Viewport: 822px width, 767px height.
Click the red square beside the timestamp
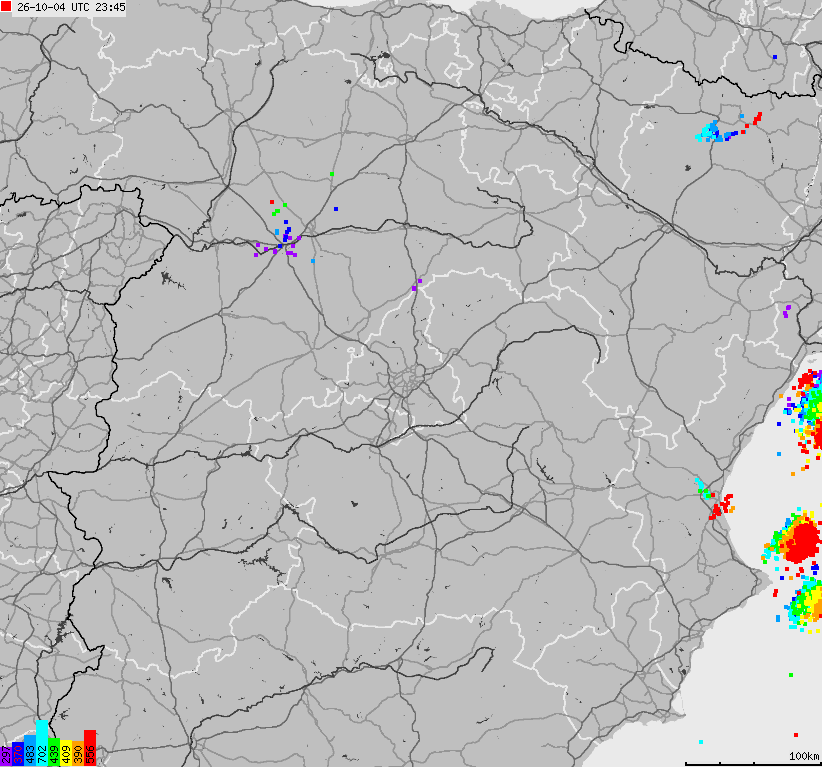[6, 7]
